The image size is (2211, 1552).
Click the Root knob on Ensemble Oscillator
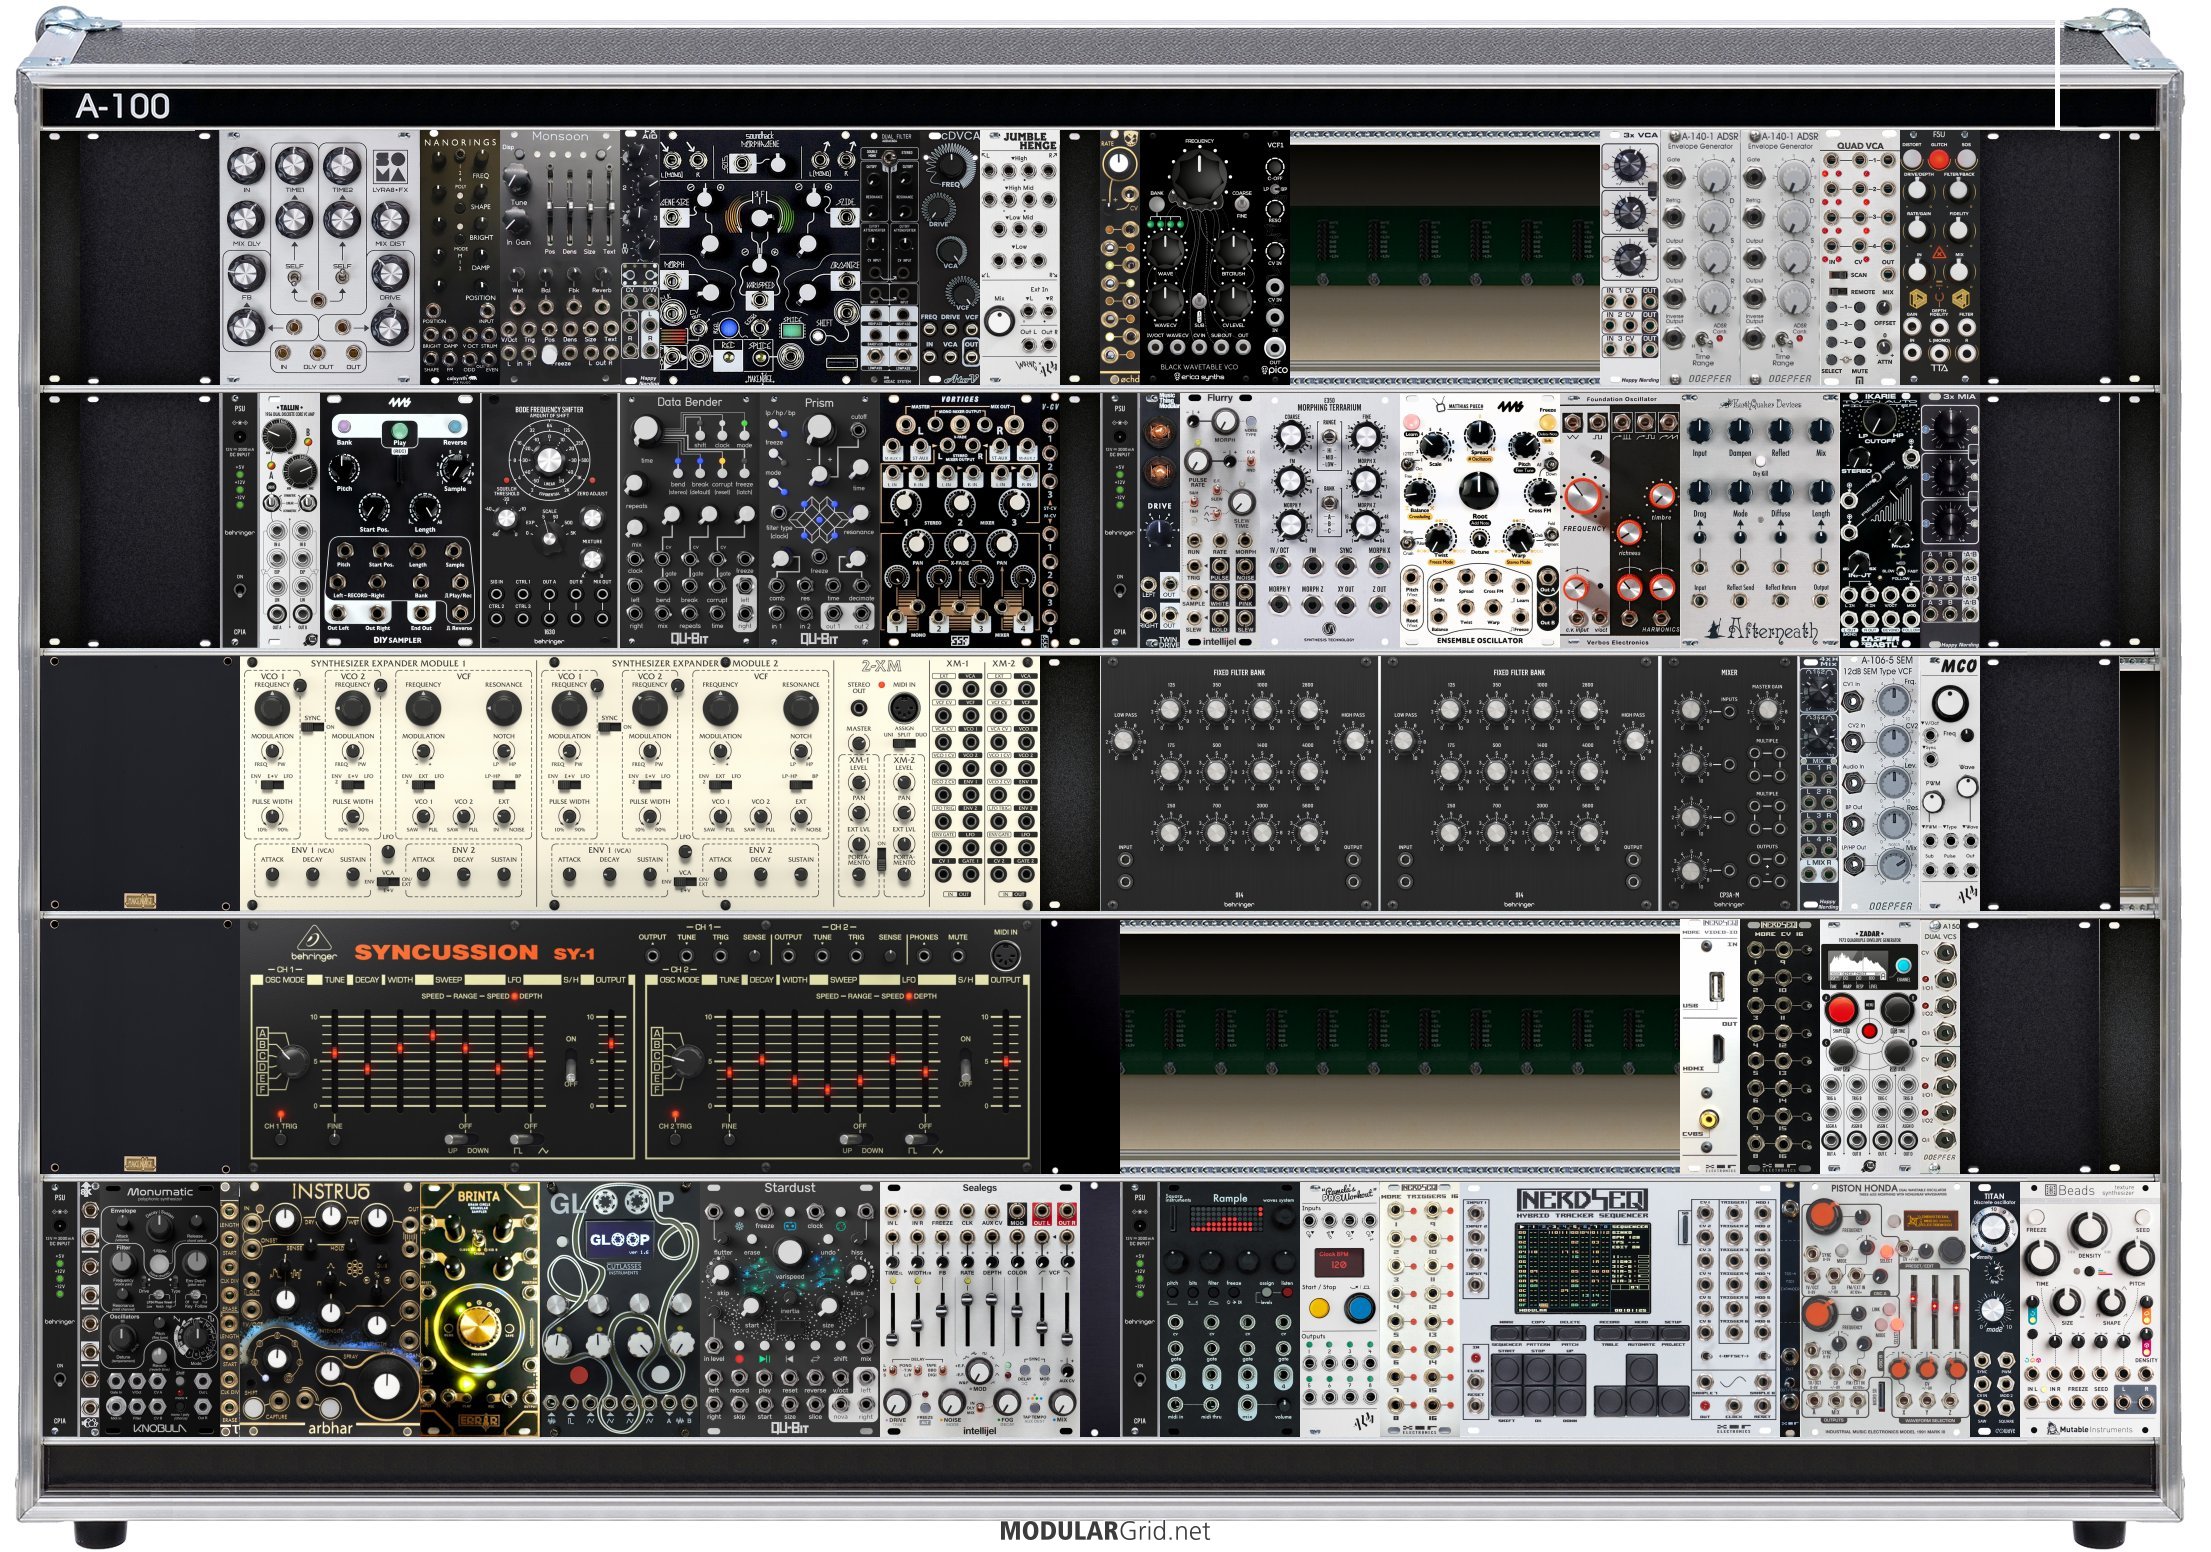pyautogui.click(x=1479, y=491)
